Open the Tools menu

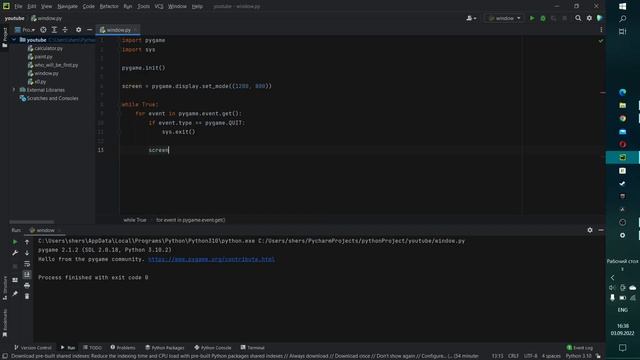pyautogui.click(x=143, y=7)
